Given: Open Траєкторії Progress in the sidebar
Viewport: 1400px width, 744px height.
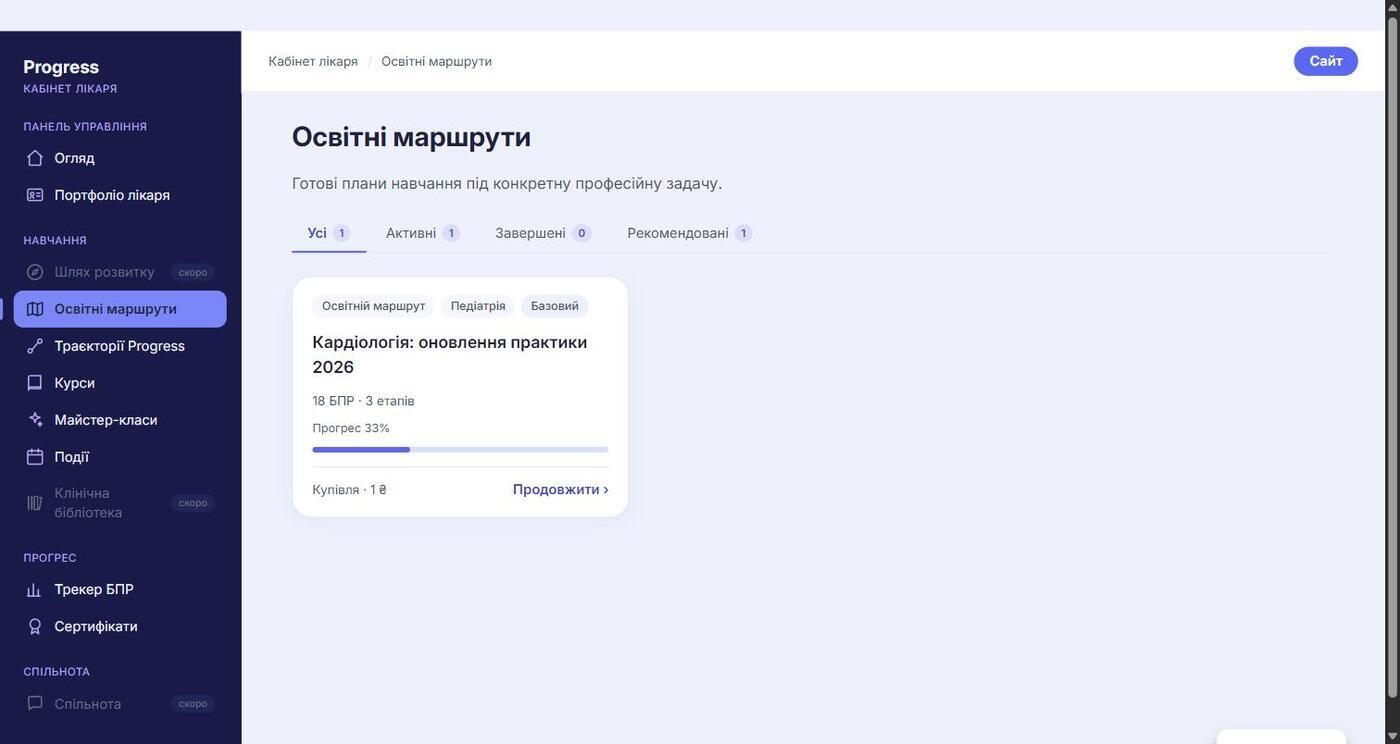Looking at the screenshot, I should point(120,346).
